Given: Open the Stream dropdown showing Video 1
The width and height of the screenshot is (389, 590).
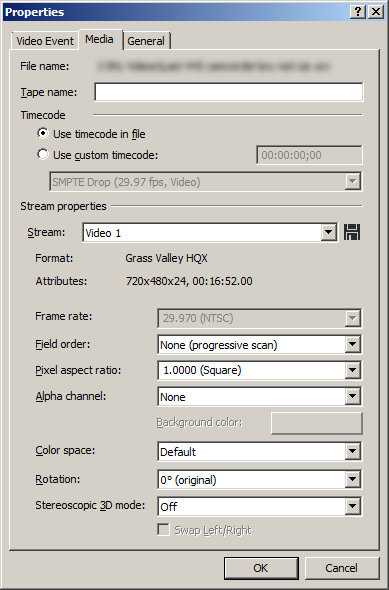Looking at the screenshot, I should [x=210, y=233].
